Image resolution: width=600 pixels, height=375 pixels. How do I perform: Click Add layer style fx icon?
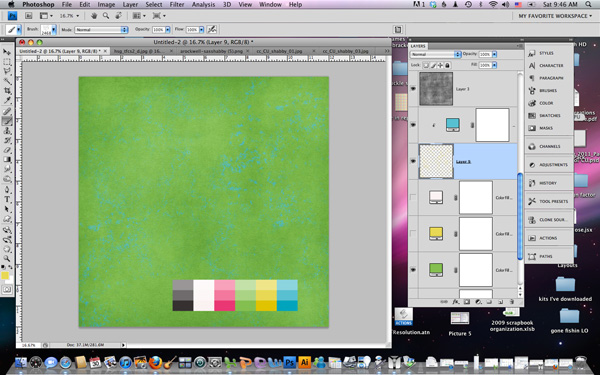[x=455, y=302]
